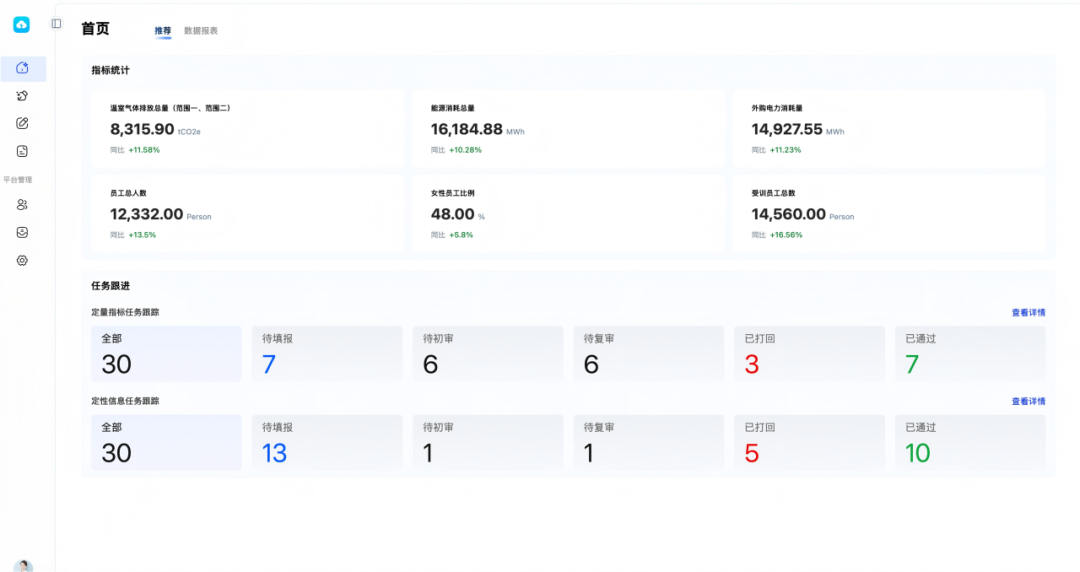1080x572 pixels.
Task: Collapse the sidebar with the panel toggle icon
Action: 56,24
